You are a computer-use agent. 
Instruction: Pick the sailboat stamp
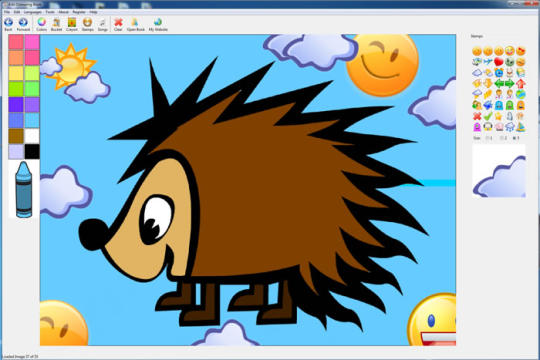[x=521, y=127]
